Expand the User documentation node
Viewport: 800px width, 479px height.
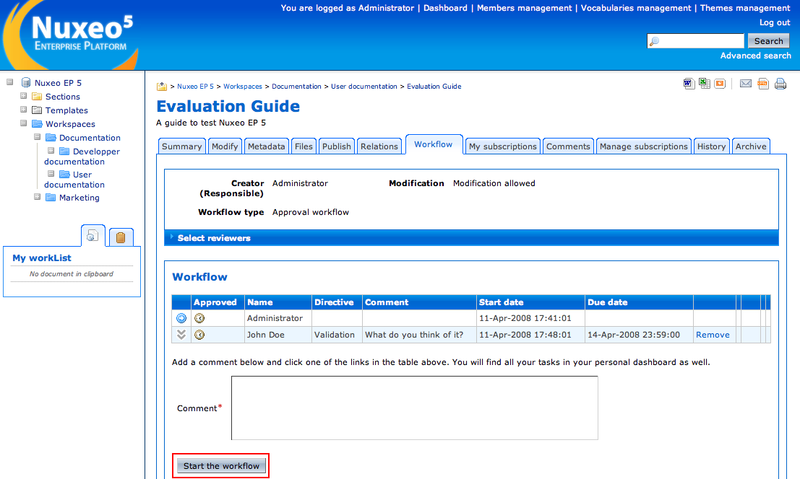coord(51,173)
